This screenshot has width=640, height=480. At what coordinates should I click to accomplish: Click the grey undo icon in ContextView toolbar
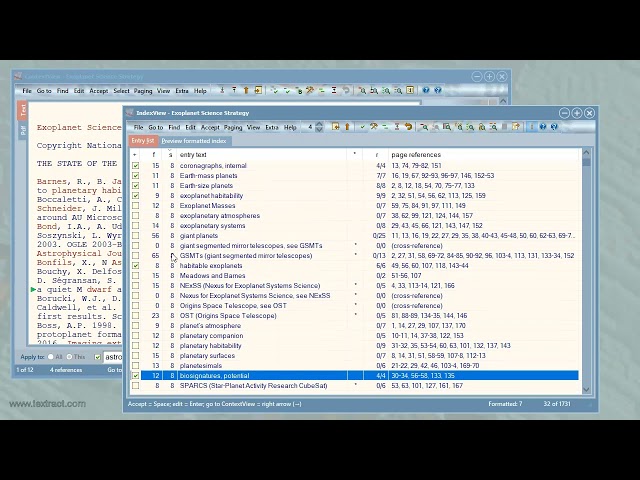tap(346, 90)
